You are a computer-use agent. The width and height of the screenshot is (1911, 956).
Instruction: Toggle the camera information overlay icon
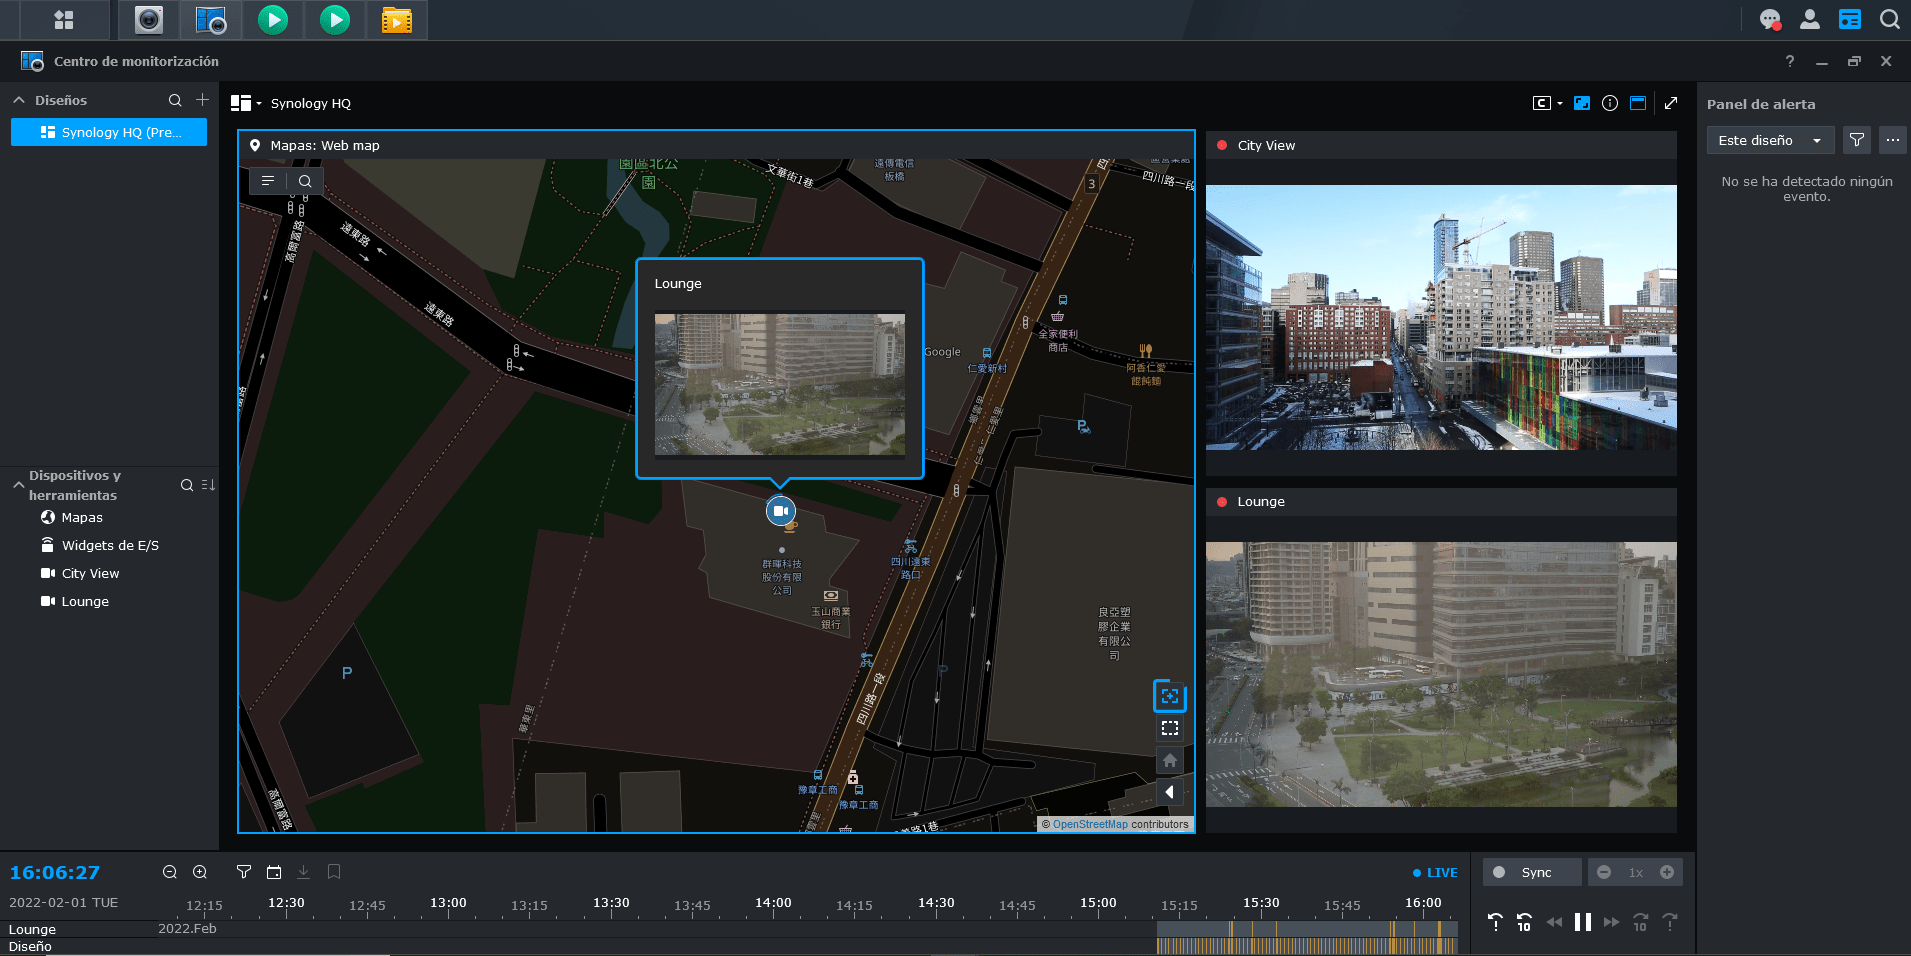(x=1610, y=103)
